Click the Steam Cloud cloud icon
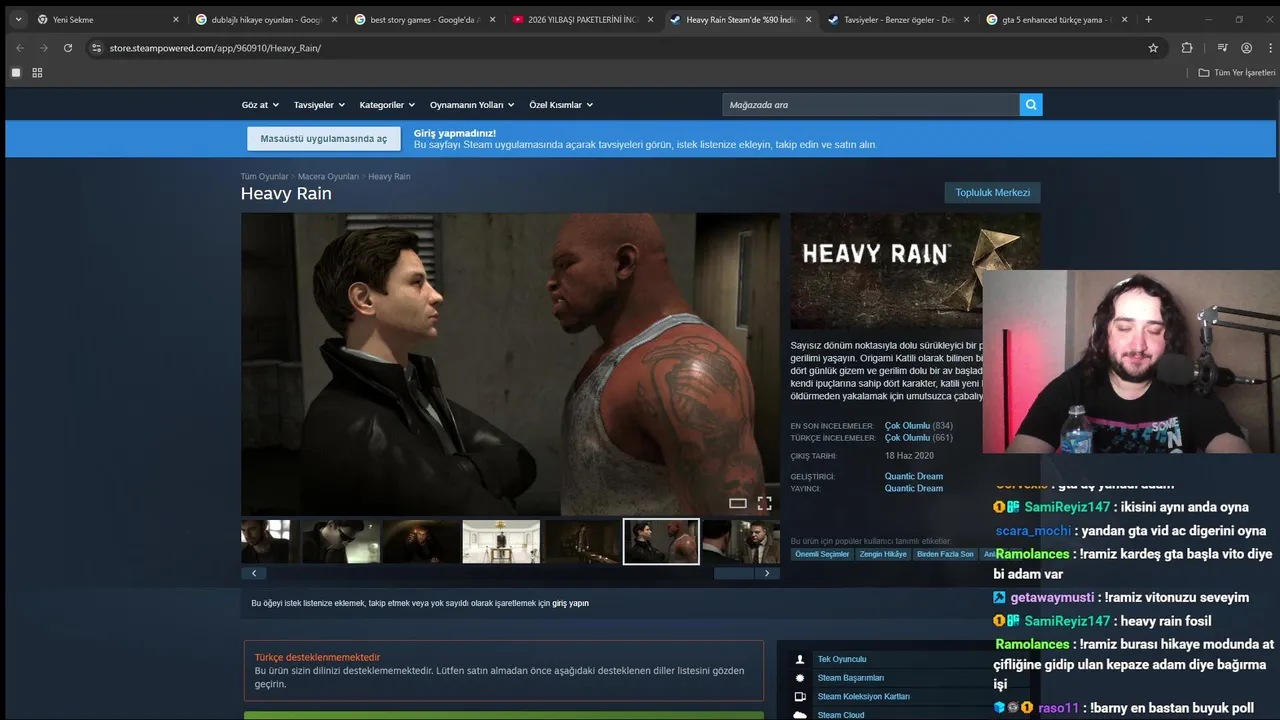 tap(800, 715)
